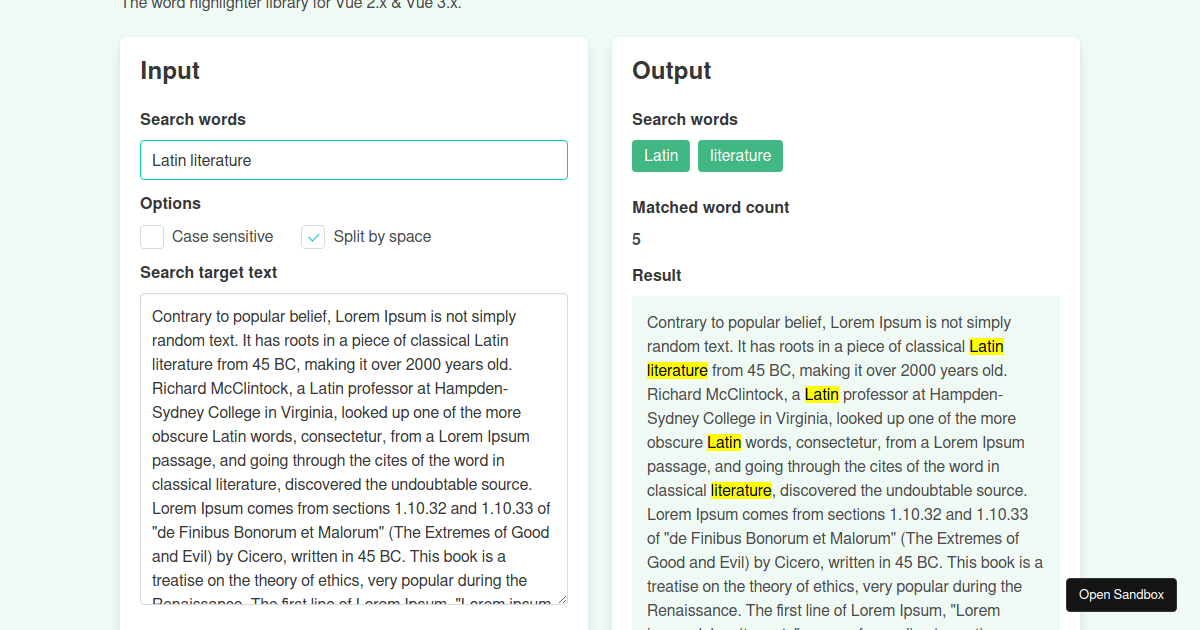Screen dimensions: 1200x630
Task: Select the Options section label
Action: pos(170,203)
